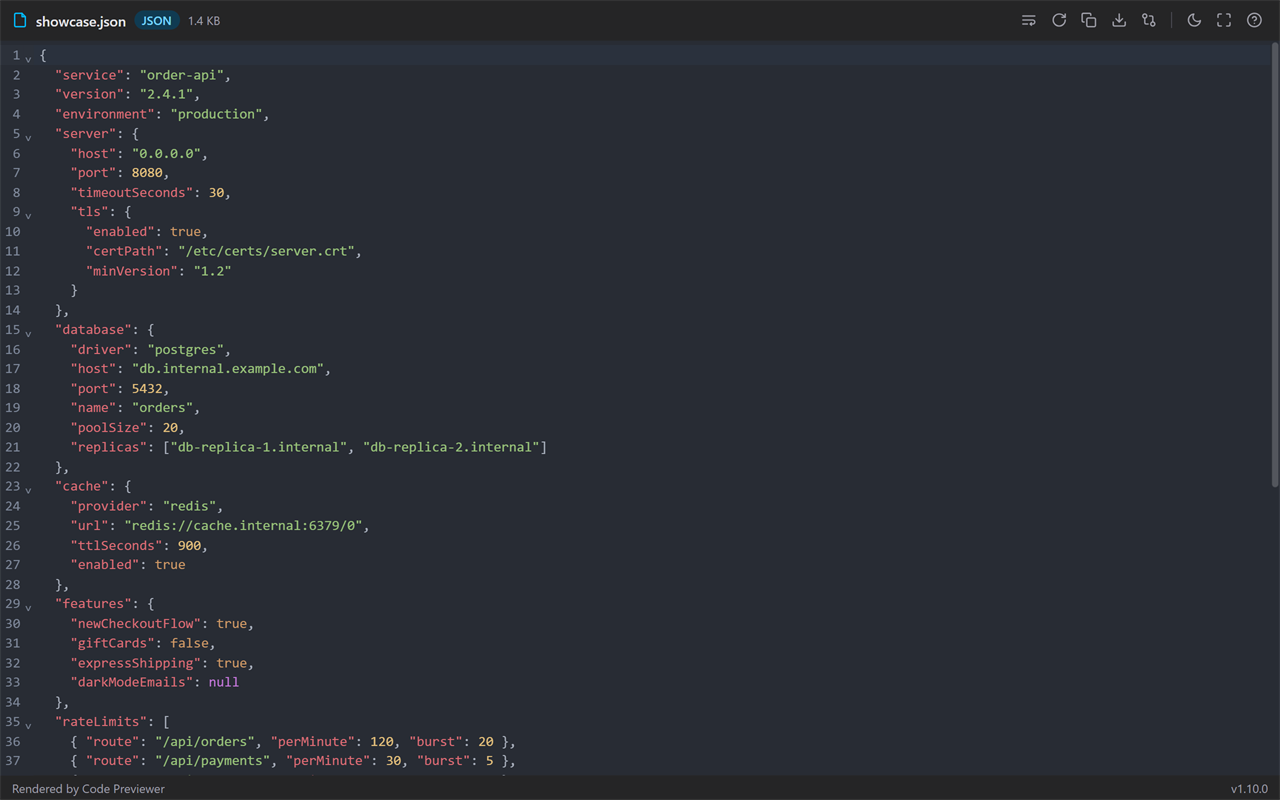
Task: Click the "replicas" key
Action: (109, 447)
